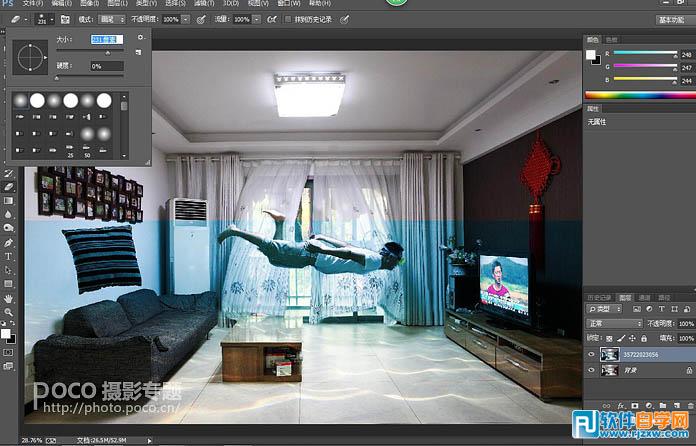Select the Path Selection tool

8,270
